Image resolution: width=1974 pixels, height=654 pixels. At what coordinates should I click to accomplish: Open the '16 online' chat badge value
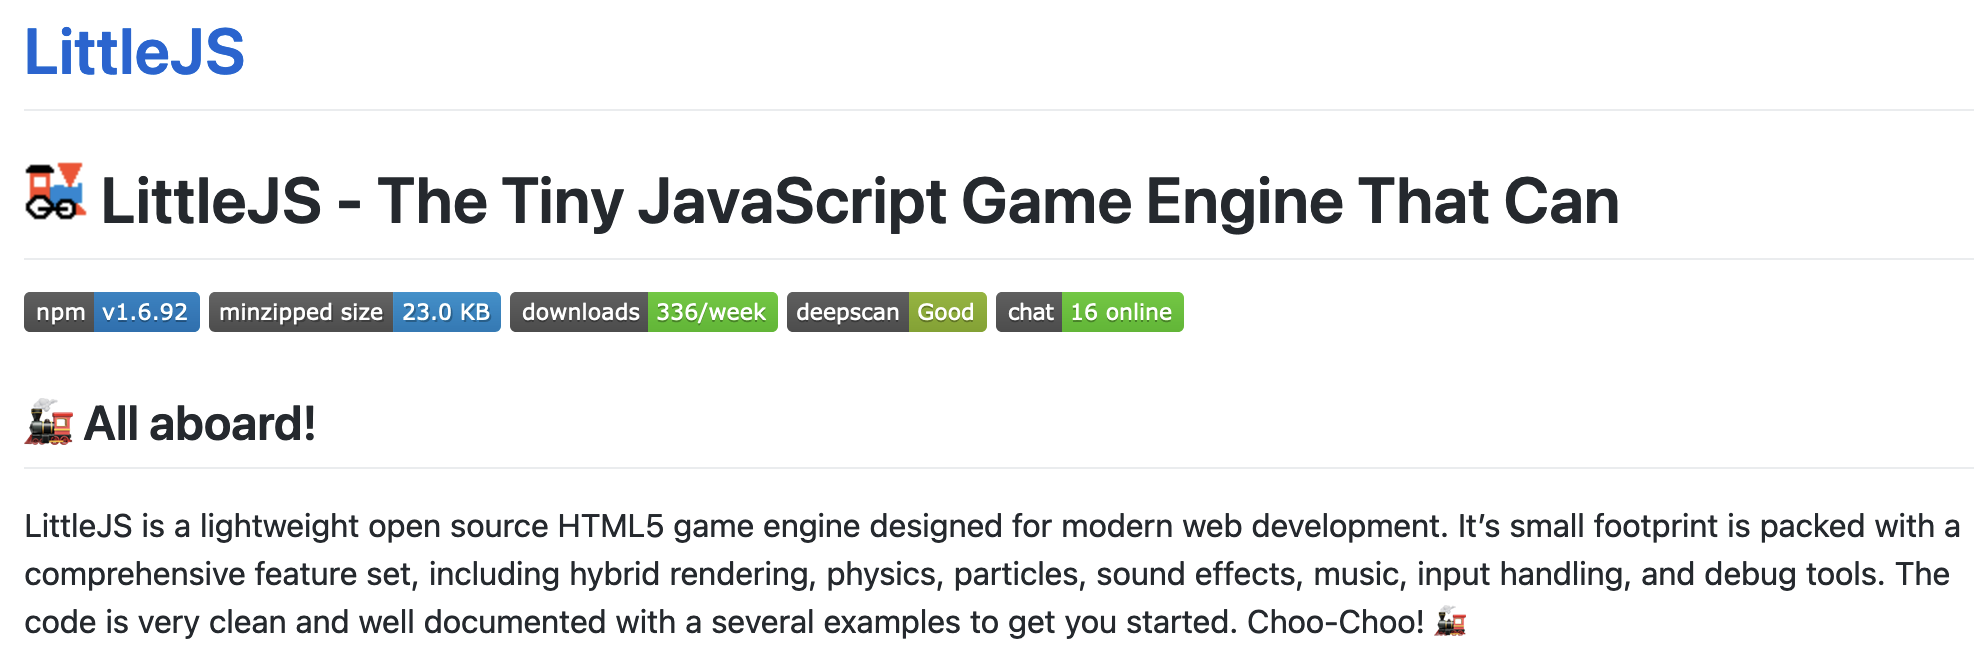1121,312
